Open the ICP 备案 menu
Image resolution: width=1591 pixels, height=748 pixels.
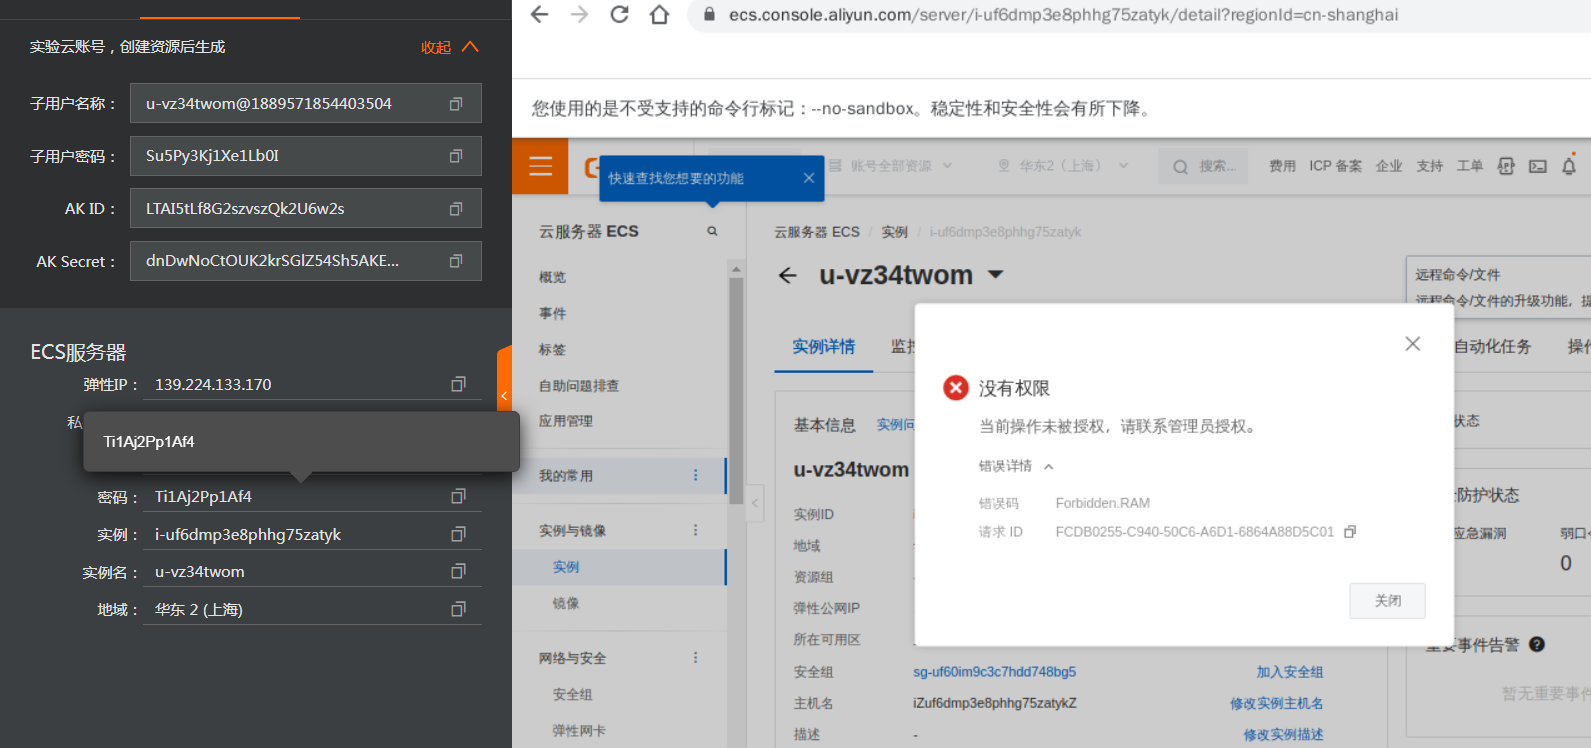(x=1336, y=166)
